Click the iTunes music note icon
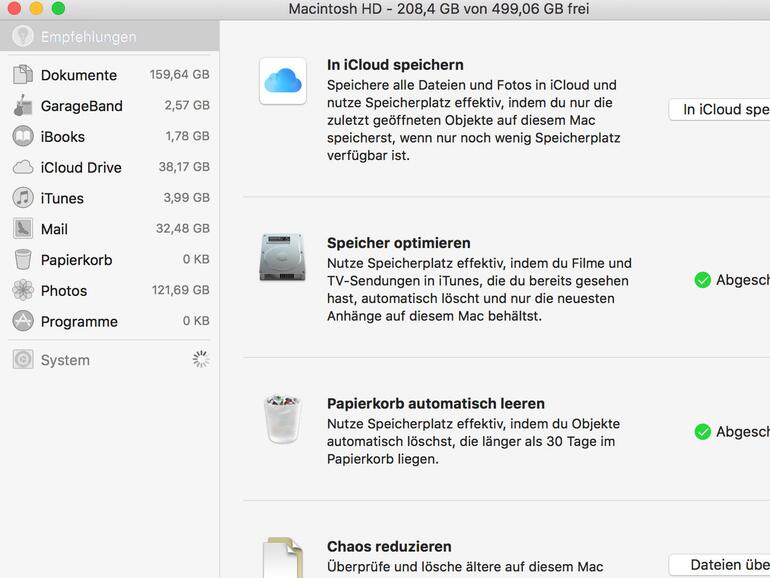770x578 pixels. click(x=23, y=198)
